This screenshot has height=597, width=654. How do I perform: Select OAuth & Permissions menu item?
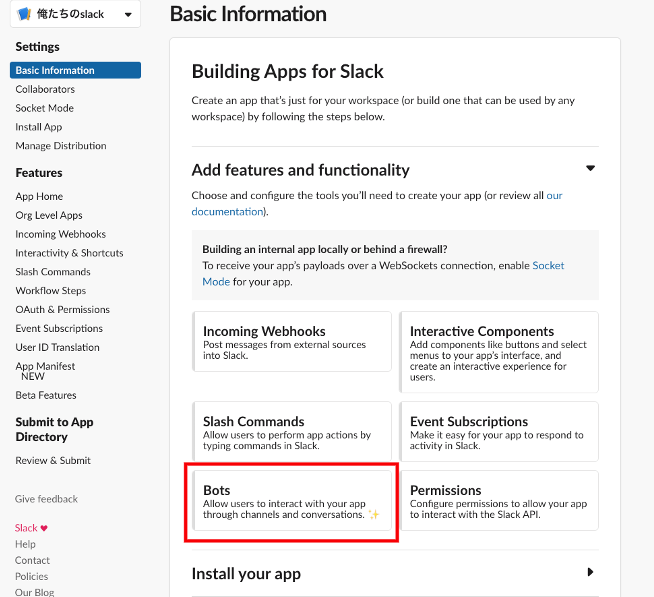tap(62, 309)
